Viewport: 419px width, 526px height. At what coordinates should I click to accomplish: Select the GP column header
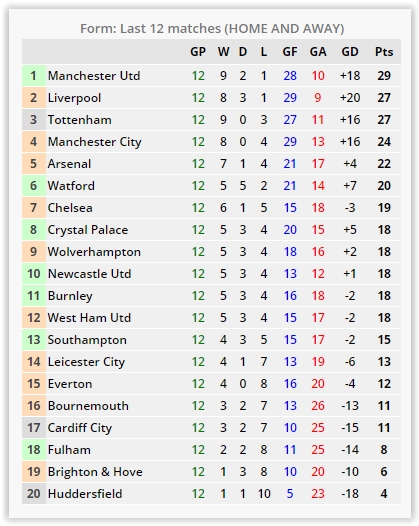point(198,52)
